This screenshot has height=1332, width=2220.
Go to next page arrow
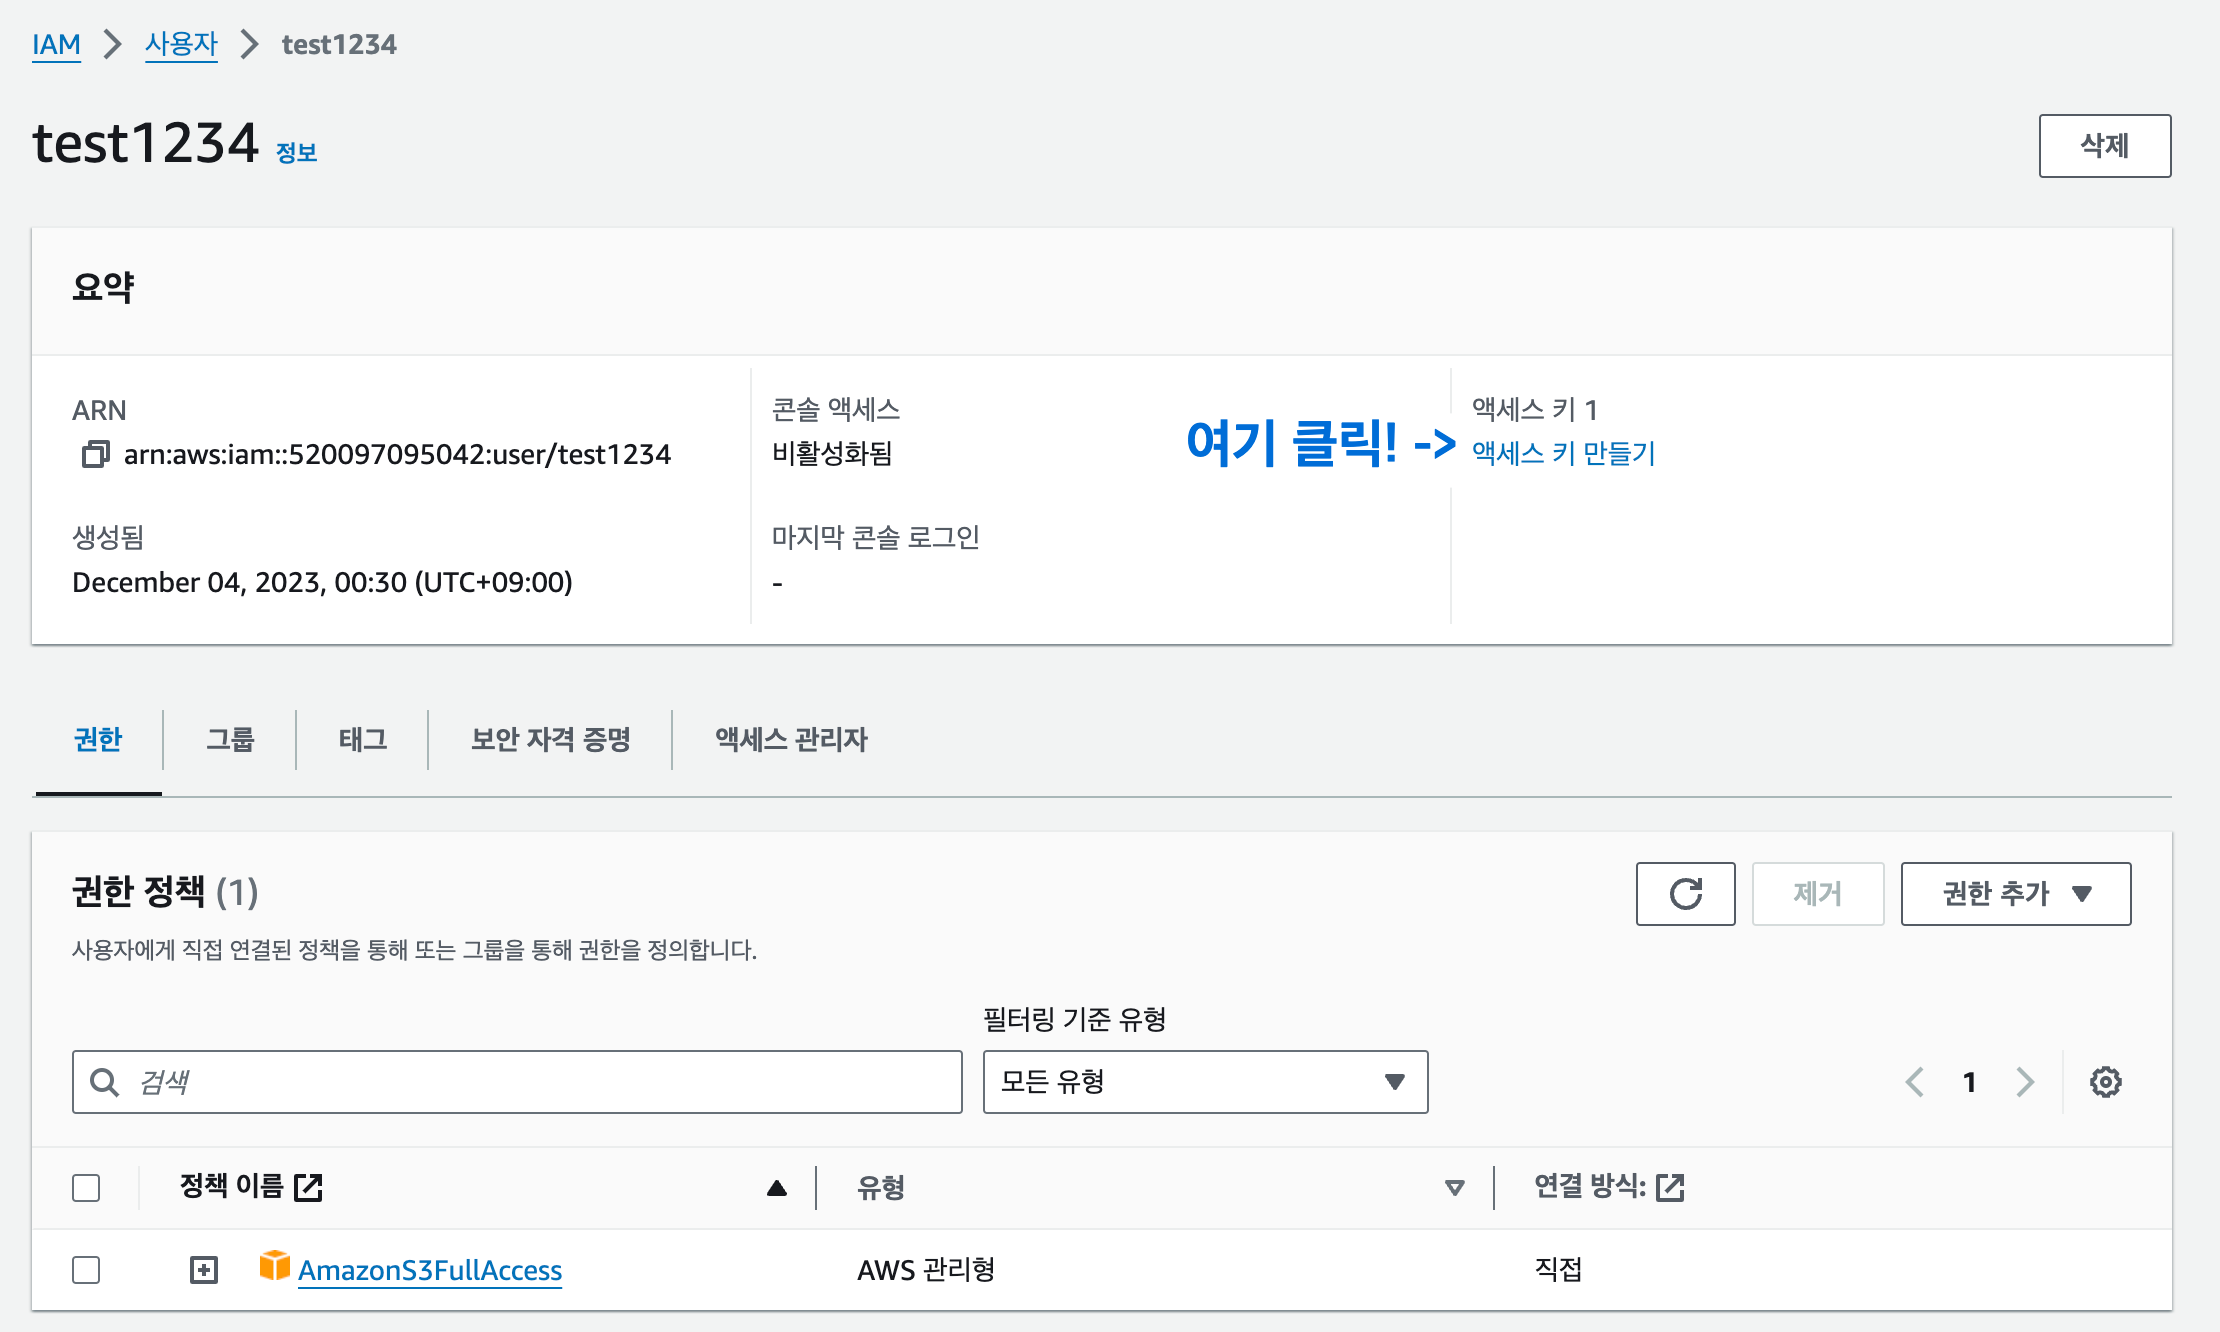pyautogui.click(x=2025, y=1082)
